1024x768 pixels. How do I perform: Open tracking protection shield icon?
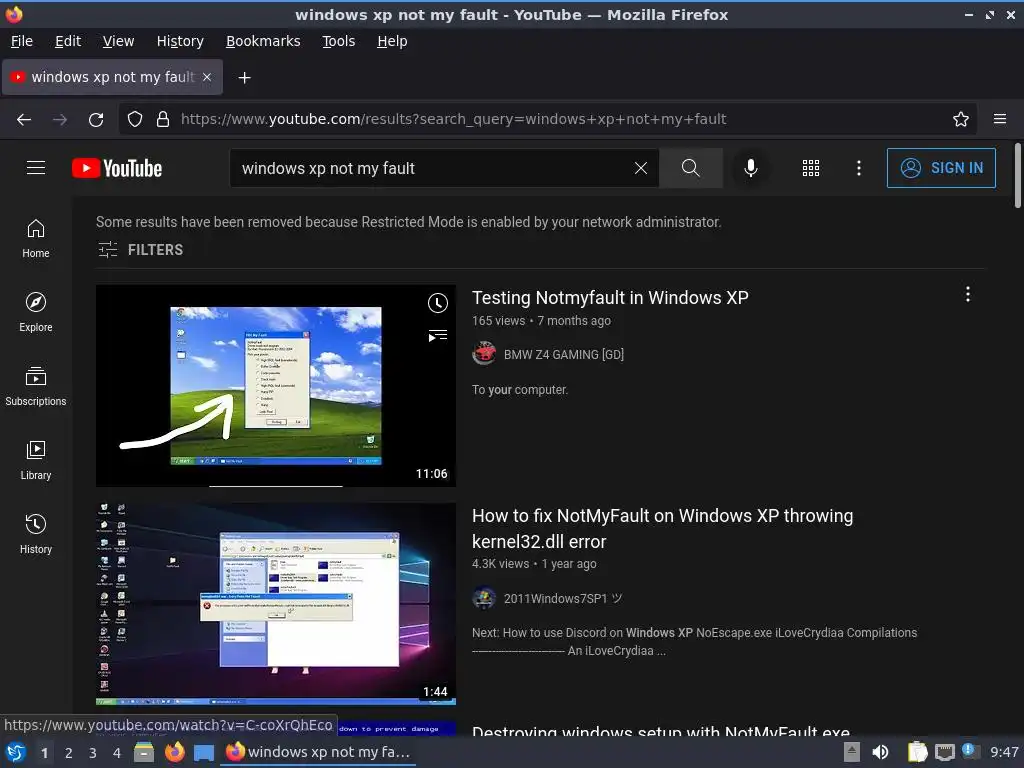(x=135, y=120)
